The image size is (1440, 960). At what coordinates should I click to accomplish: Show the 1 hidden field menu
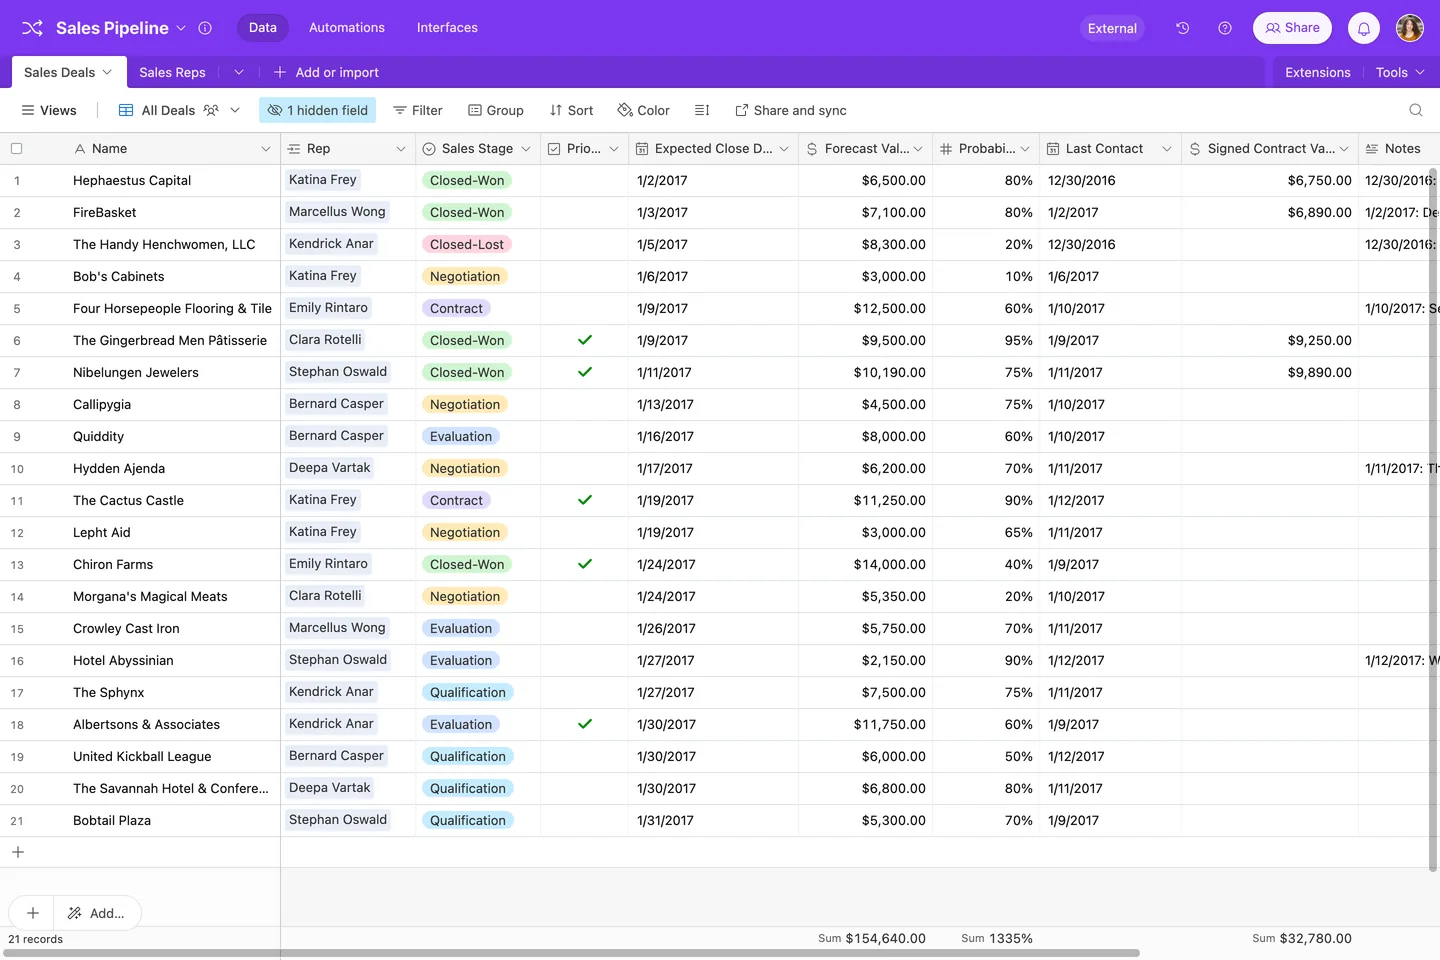[x=317, y=110]
